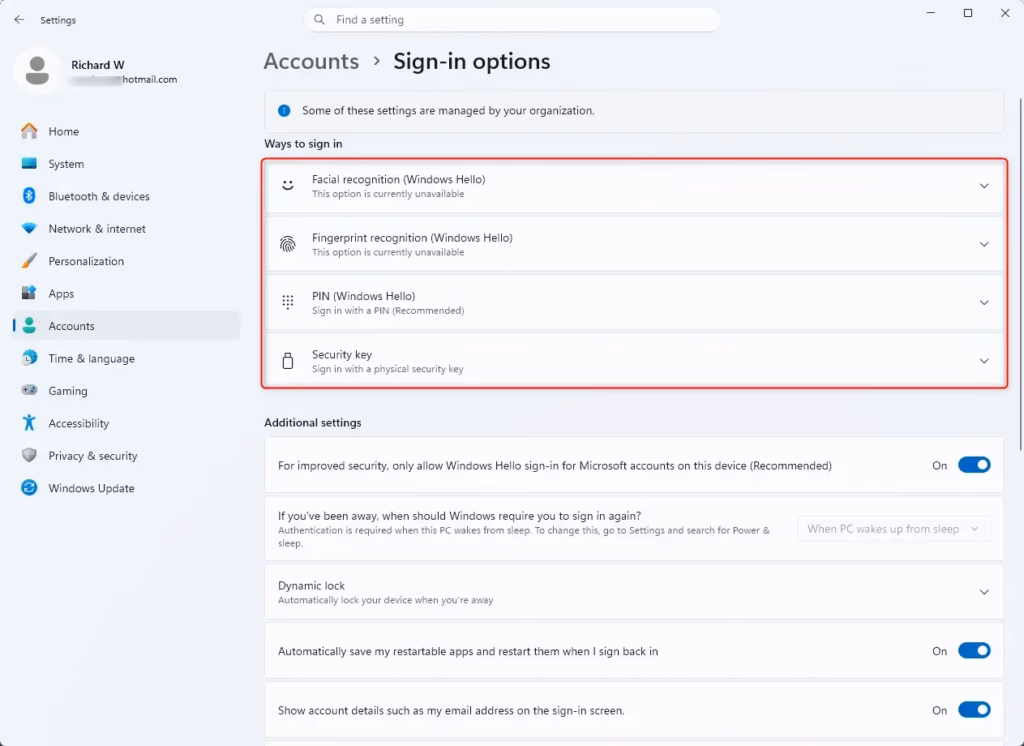Click the Accounts person icon in the sidebar

29,325
